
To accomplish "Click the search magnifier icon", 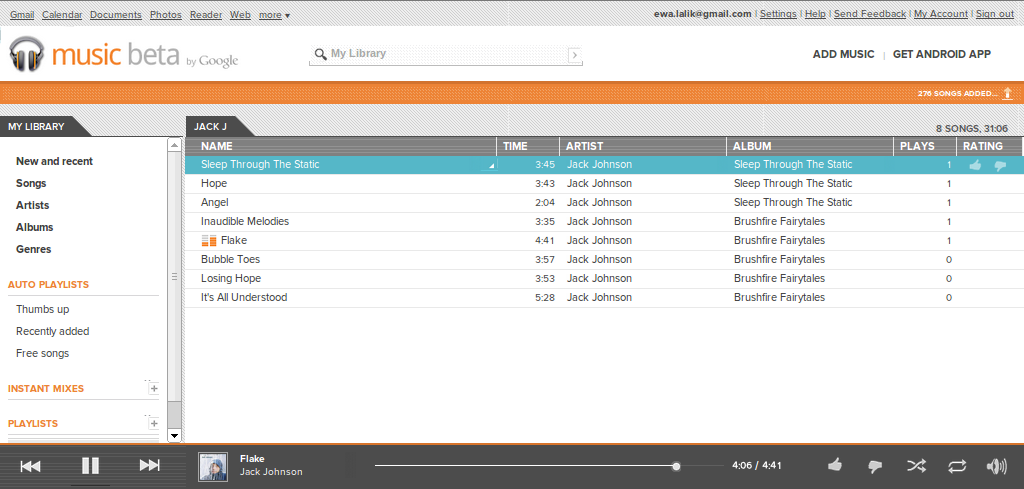I will point(320,54).
